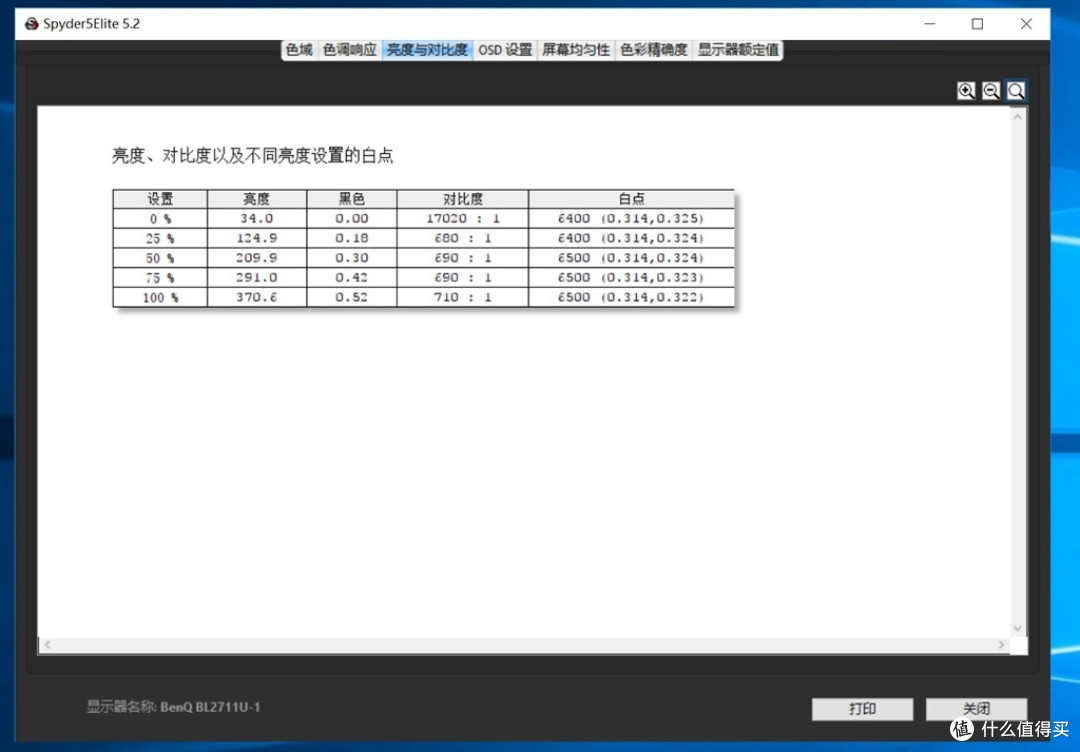The image size is (1080, 752).
Task: Click the 设置 column header
Action: click(x=160, y=199)
